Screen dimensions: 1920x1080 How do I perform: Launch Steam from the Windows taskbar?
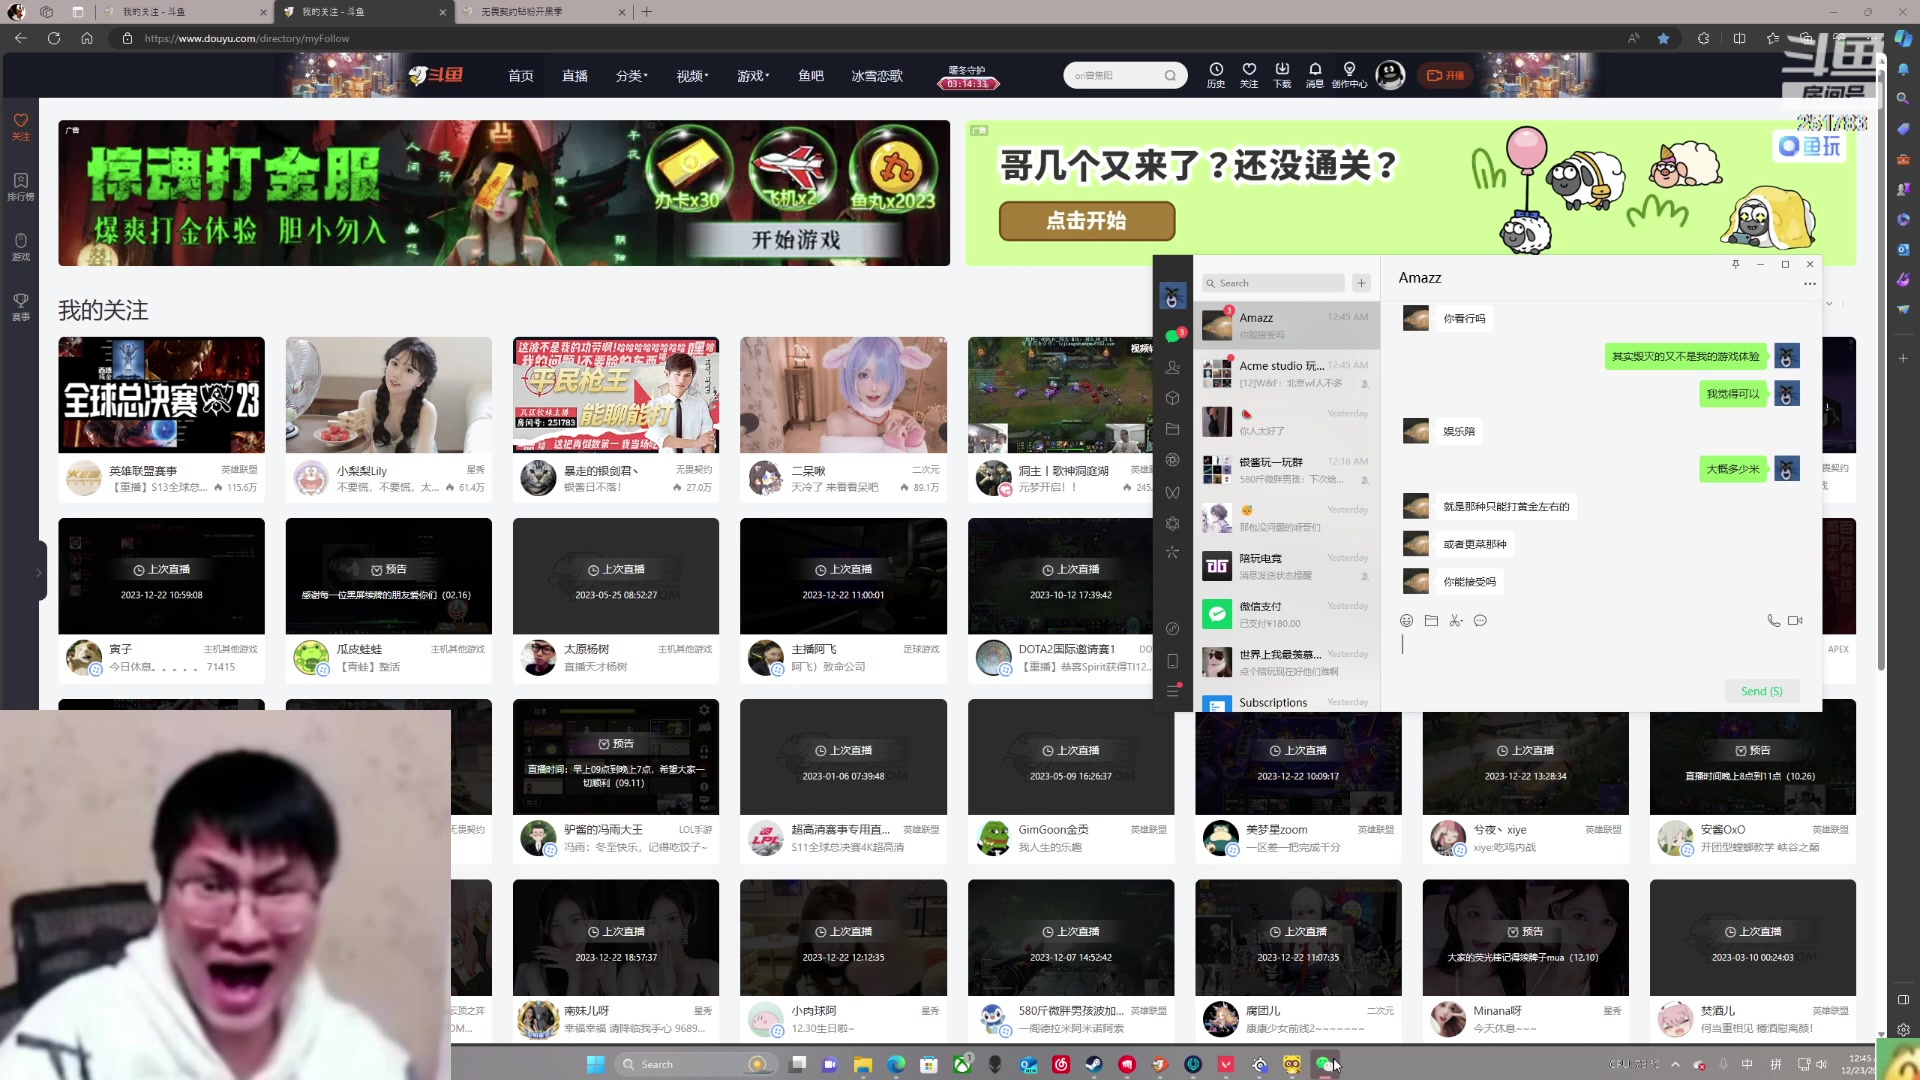1093,1064
